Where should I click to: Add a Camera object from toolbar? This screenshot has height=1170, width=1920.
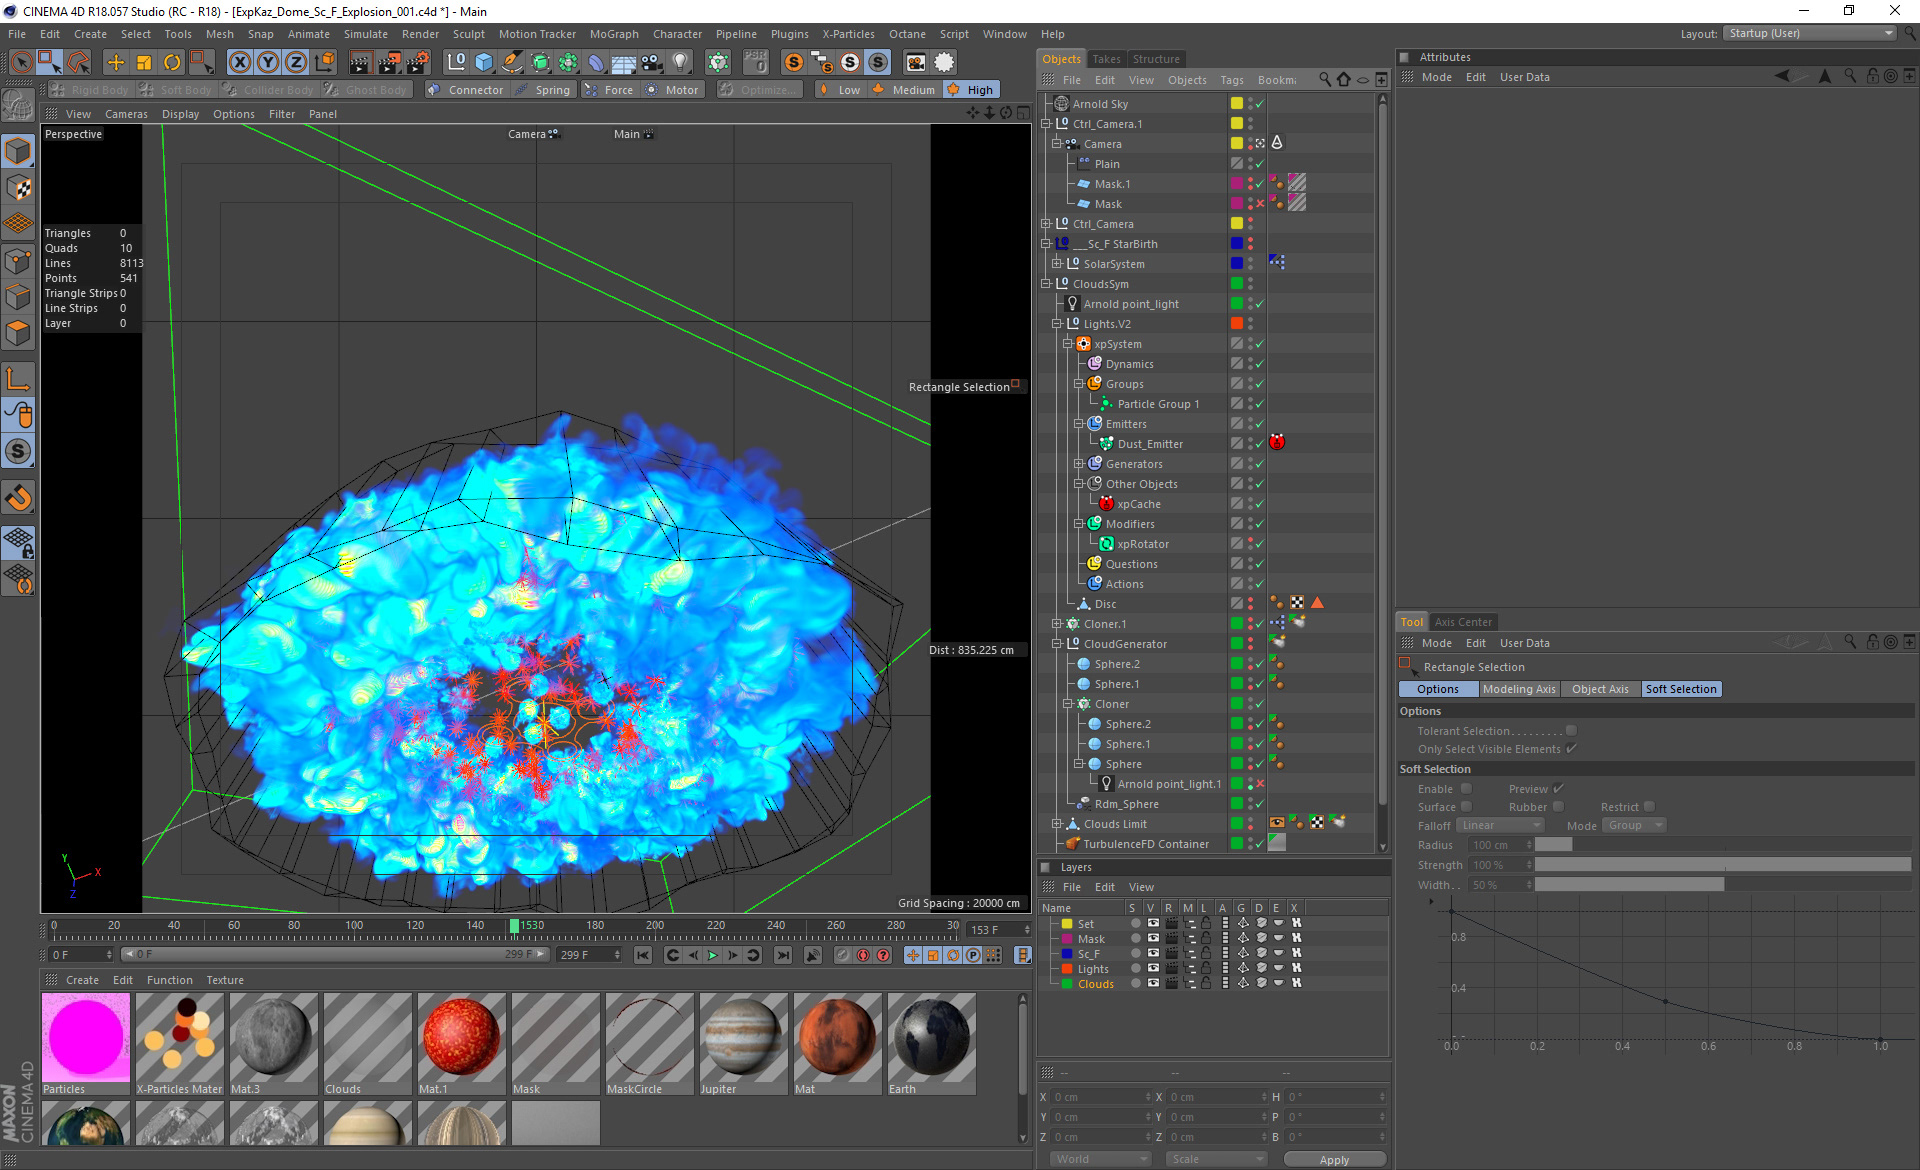pos(652,62)
